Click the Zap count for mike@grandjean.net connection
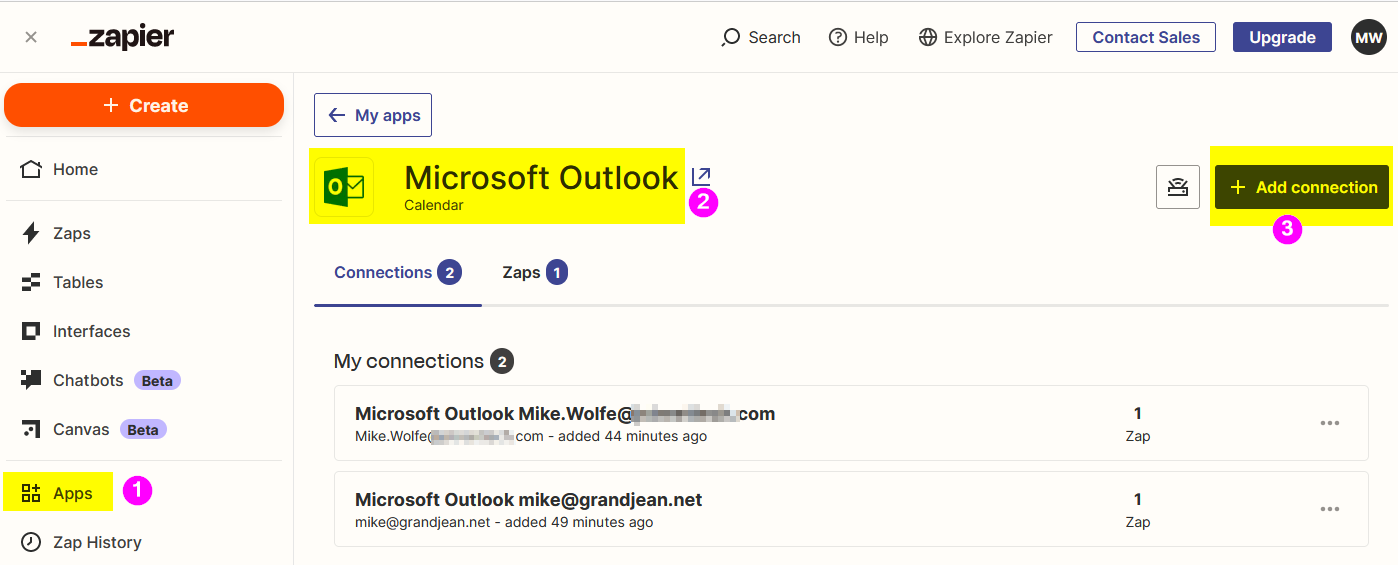Screen dimensions: 1398x565 point(1138,510)
